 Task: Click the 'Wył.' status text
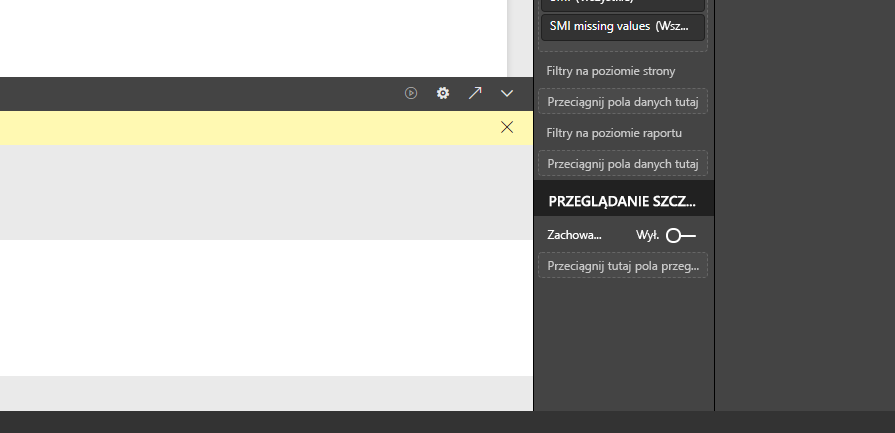click(648, 235)
